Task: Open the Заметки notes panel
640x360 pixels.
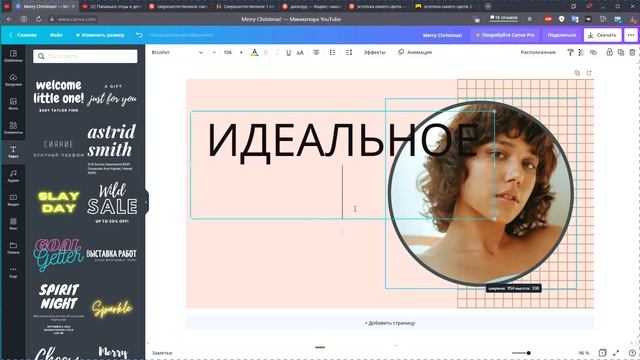Action: click(x=162, y=353)
